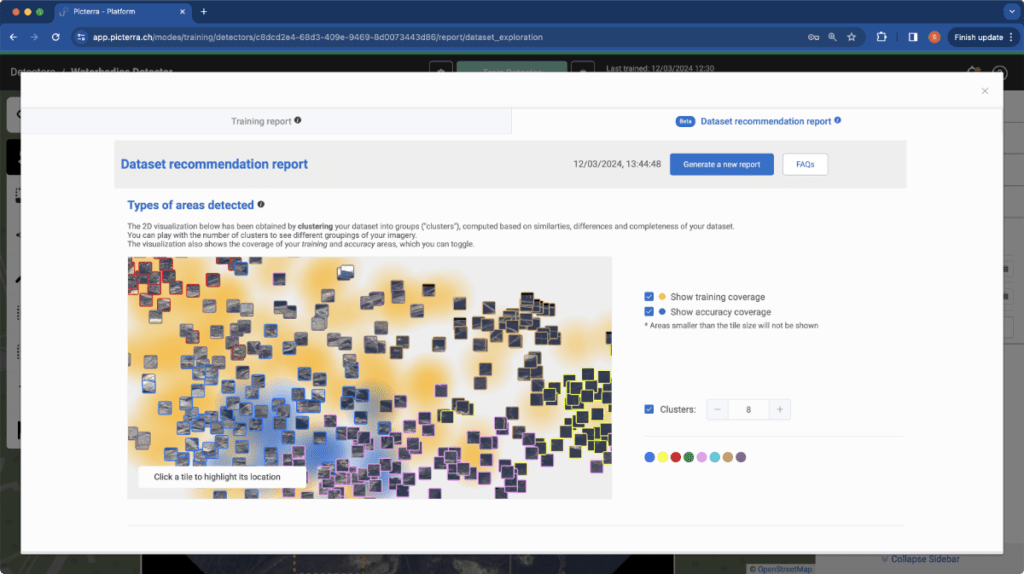
Task: Click info icon beside Types of areas detected
Action: [261, 204]
